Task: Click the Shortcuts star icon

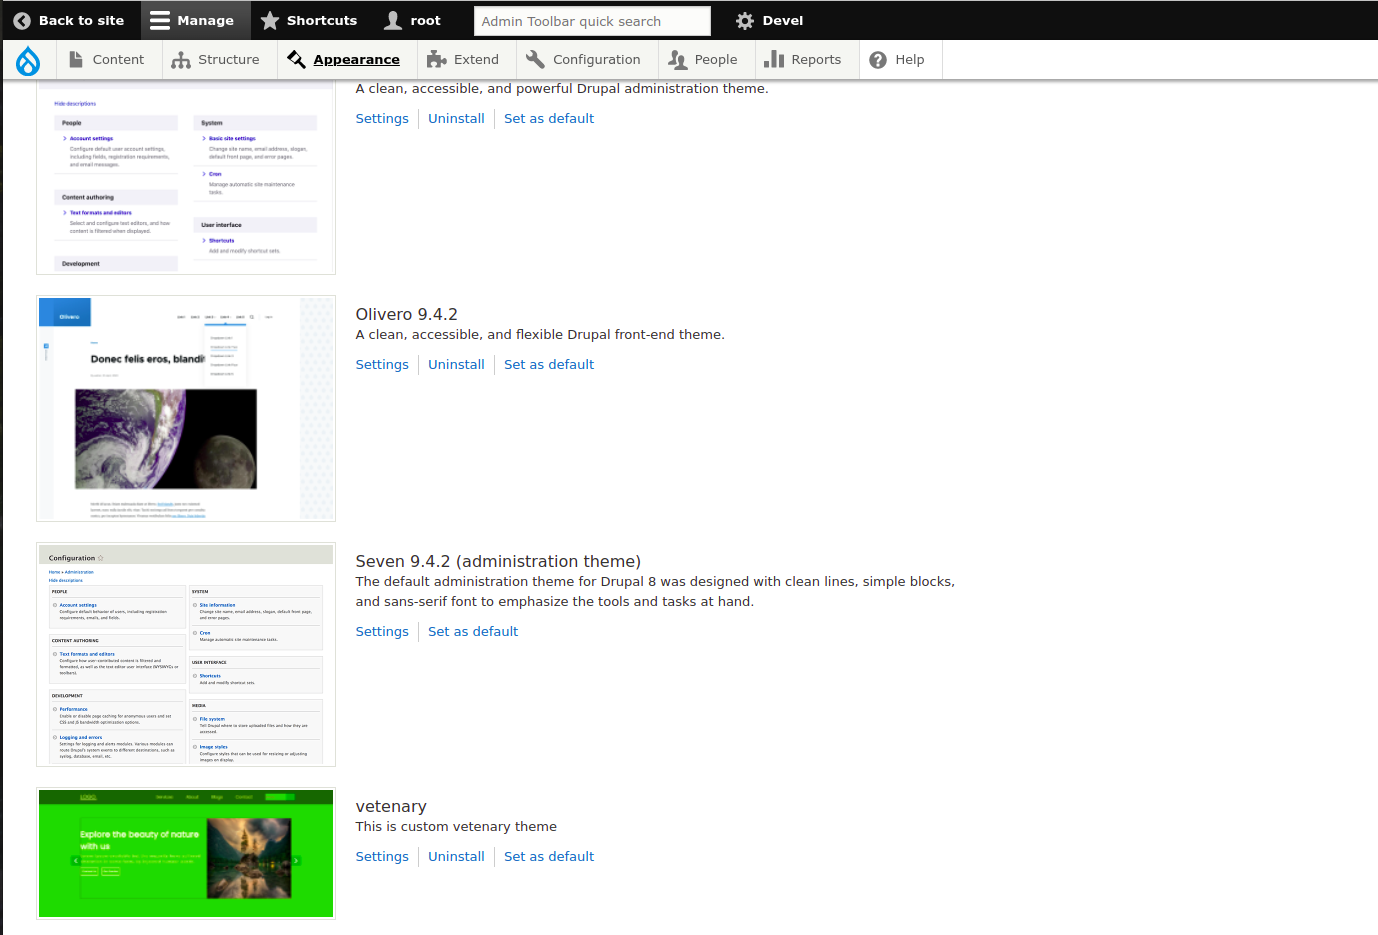Action: (270, 20)
